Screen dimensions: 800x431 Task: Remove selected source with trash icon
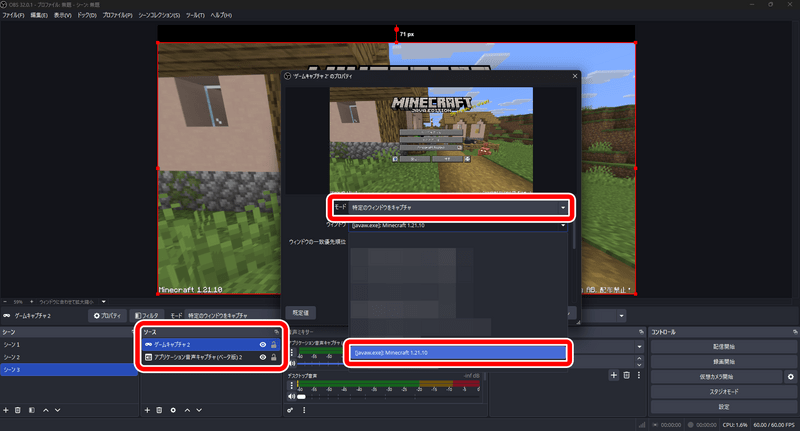[x=159, y=410]
